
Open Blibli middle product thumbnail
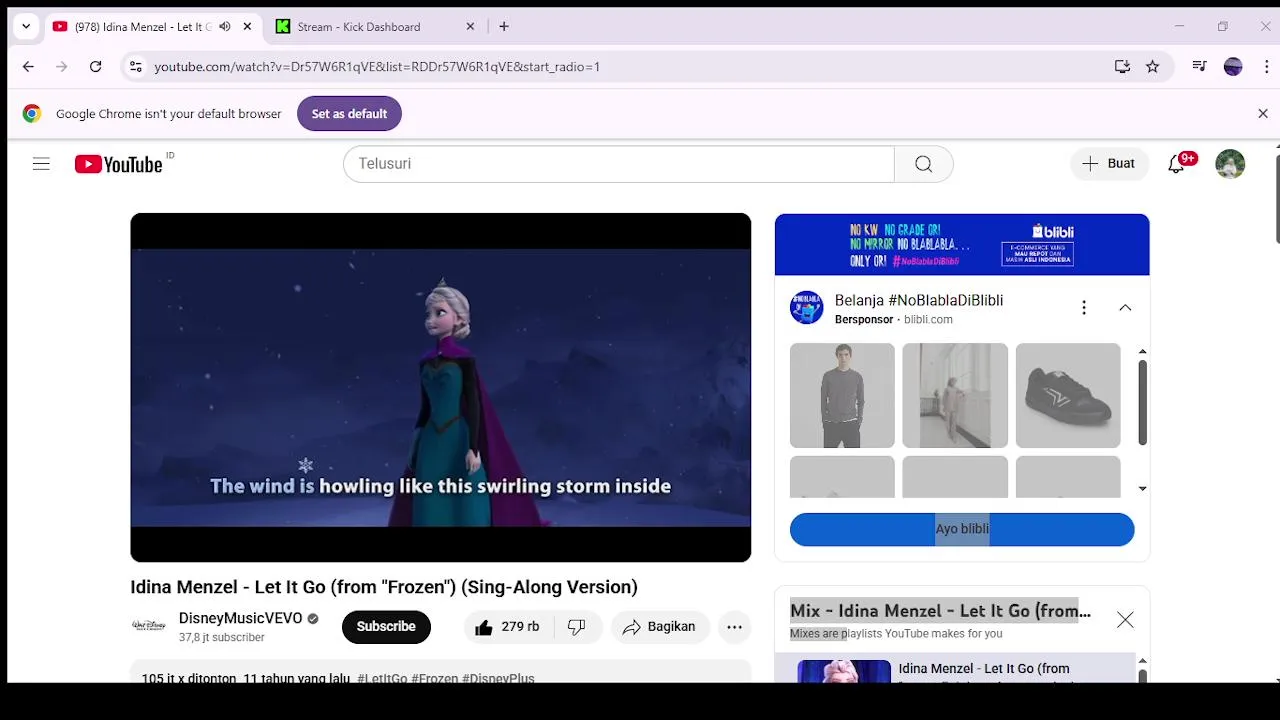(955, 396)
